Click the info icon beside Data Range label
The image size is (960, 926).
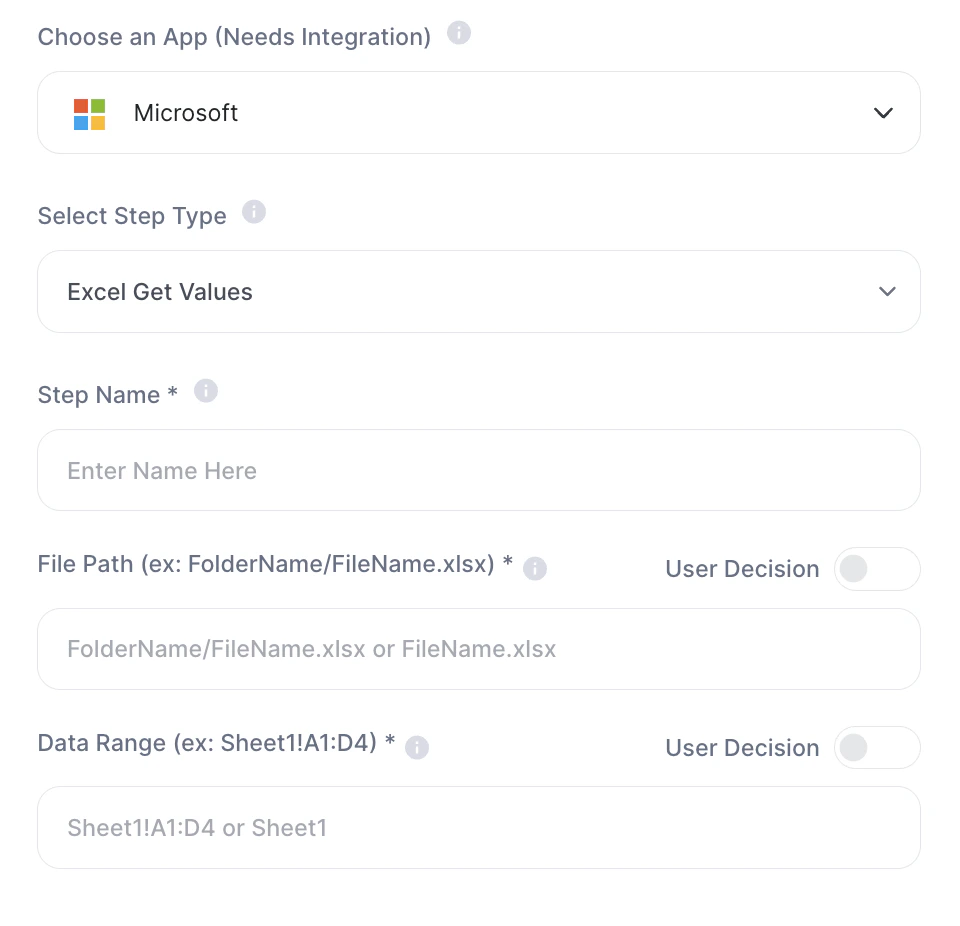[x=417, y=747]
